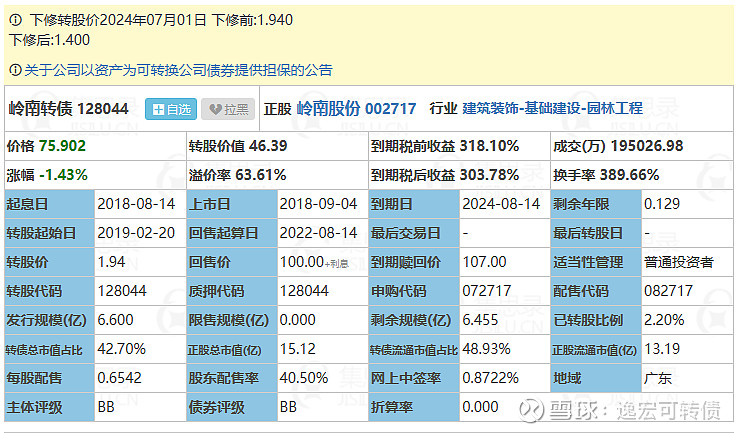Select the 配售代码 value 082717
This screenshot has width=742, height=433.
pos(669,291)
